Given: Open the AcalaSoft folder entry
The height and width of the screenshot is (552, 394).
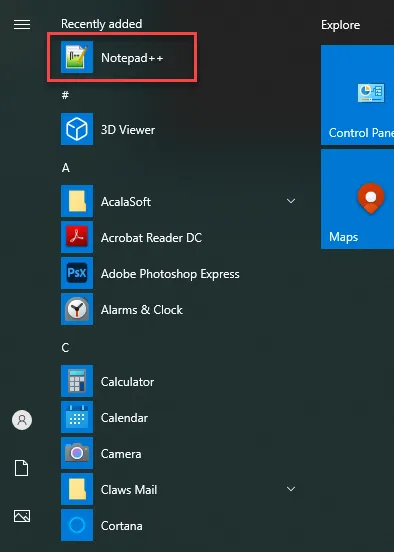Looking at the screenshot, I should click(x=106, y=201).
